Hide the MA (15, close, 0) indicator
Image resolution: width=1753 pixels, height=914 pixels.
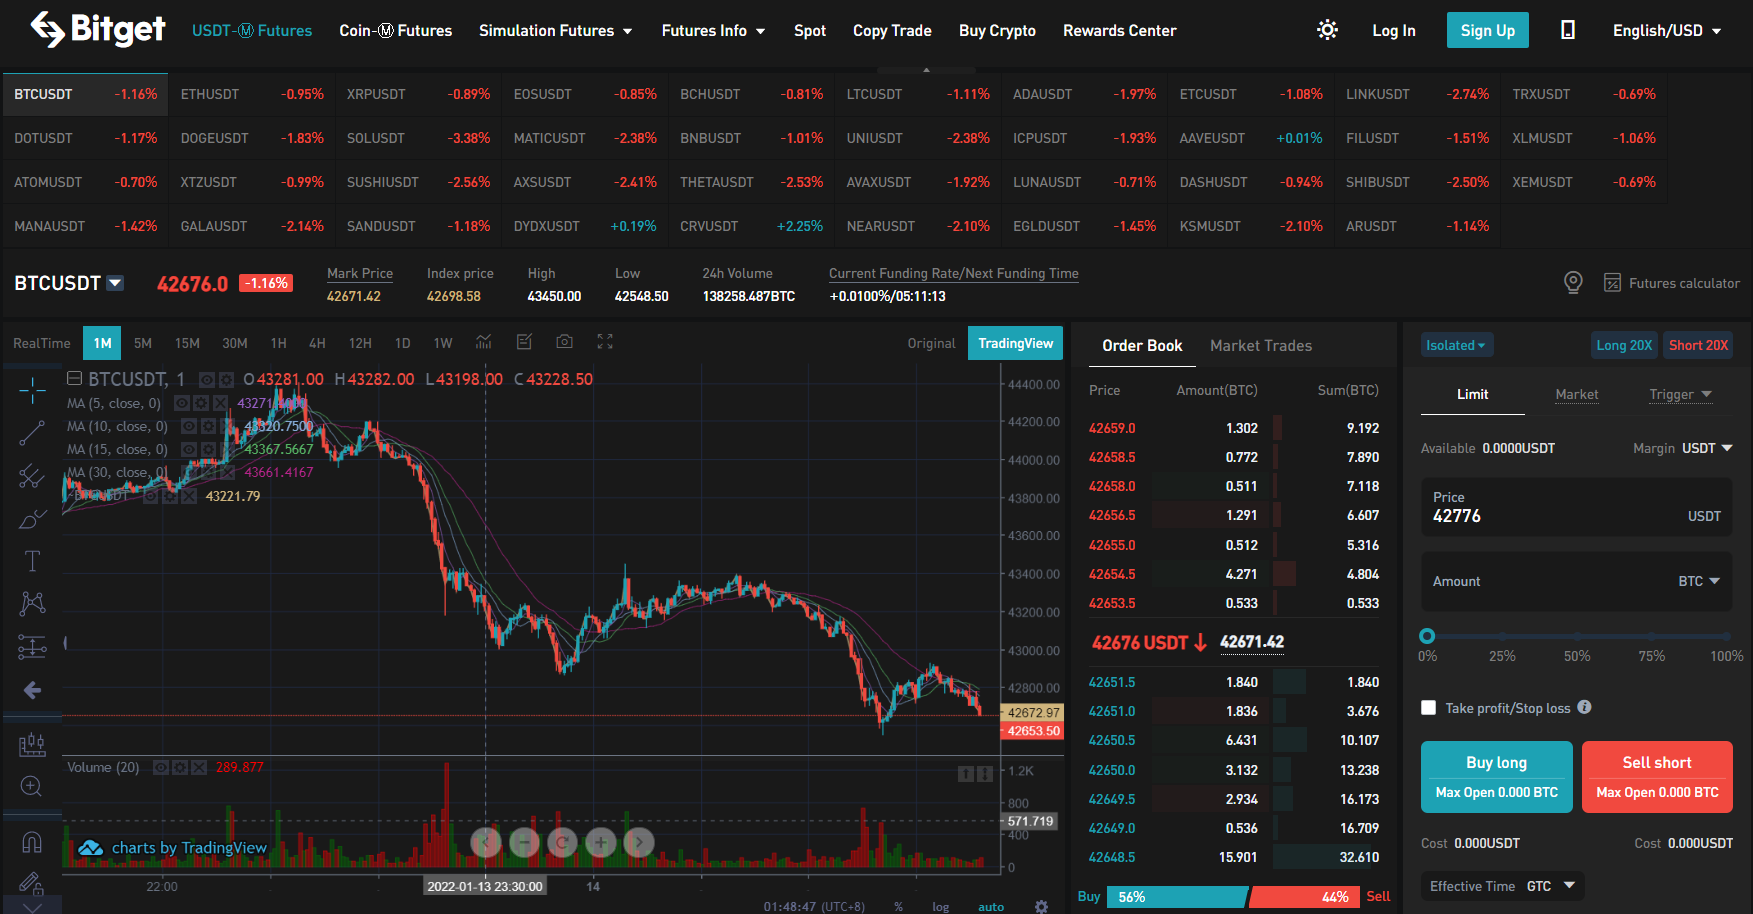tap(189, 449)
